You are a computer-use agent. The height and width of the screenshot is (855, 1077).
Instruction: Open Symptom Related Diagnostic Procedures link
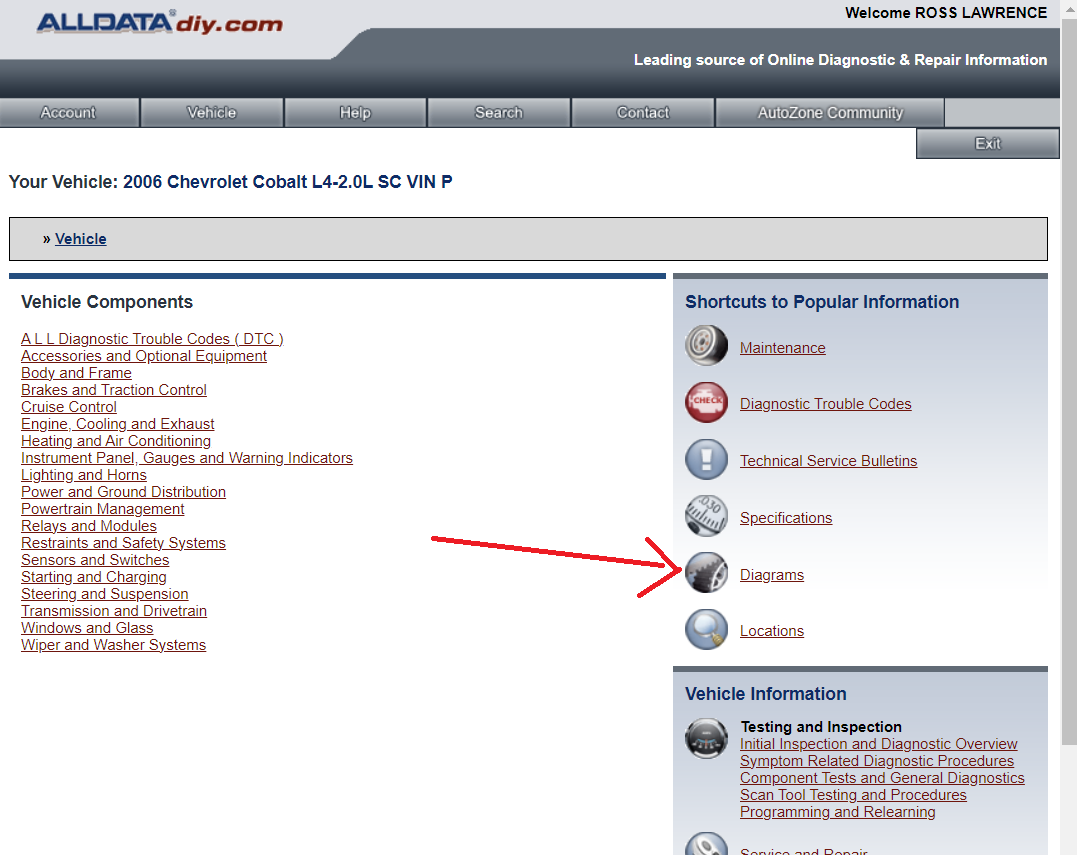point(876,761)
